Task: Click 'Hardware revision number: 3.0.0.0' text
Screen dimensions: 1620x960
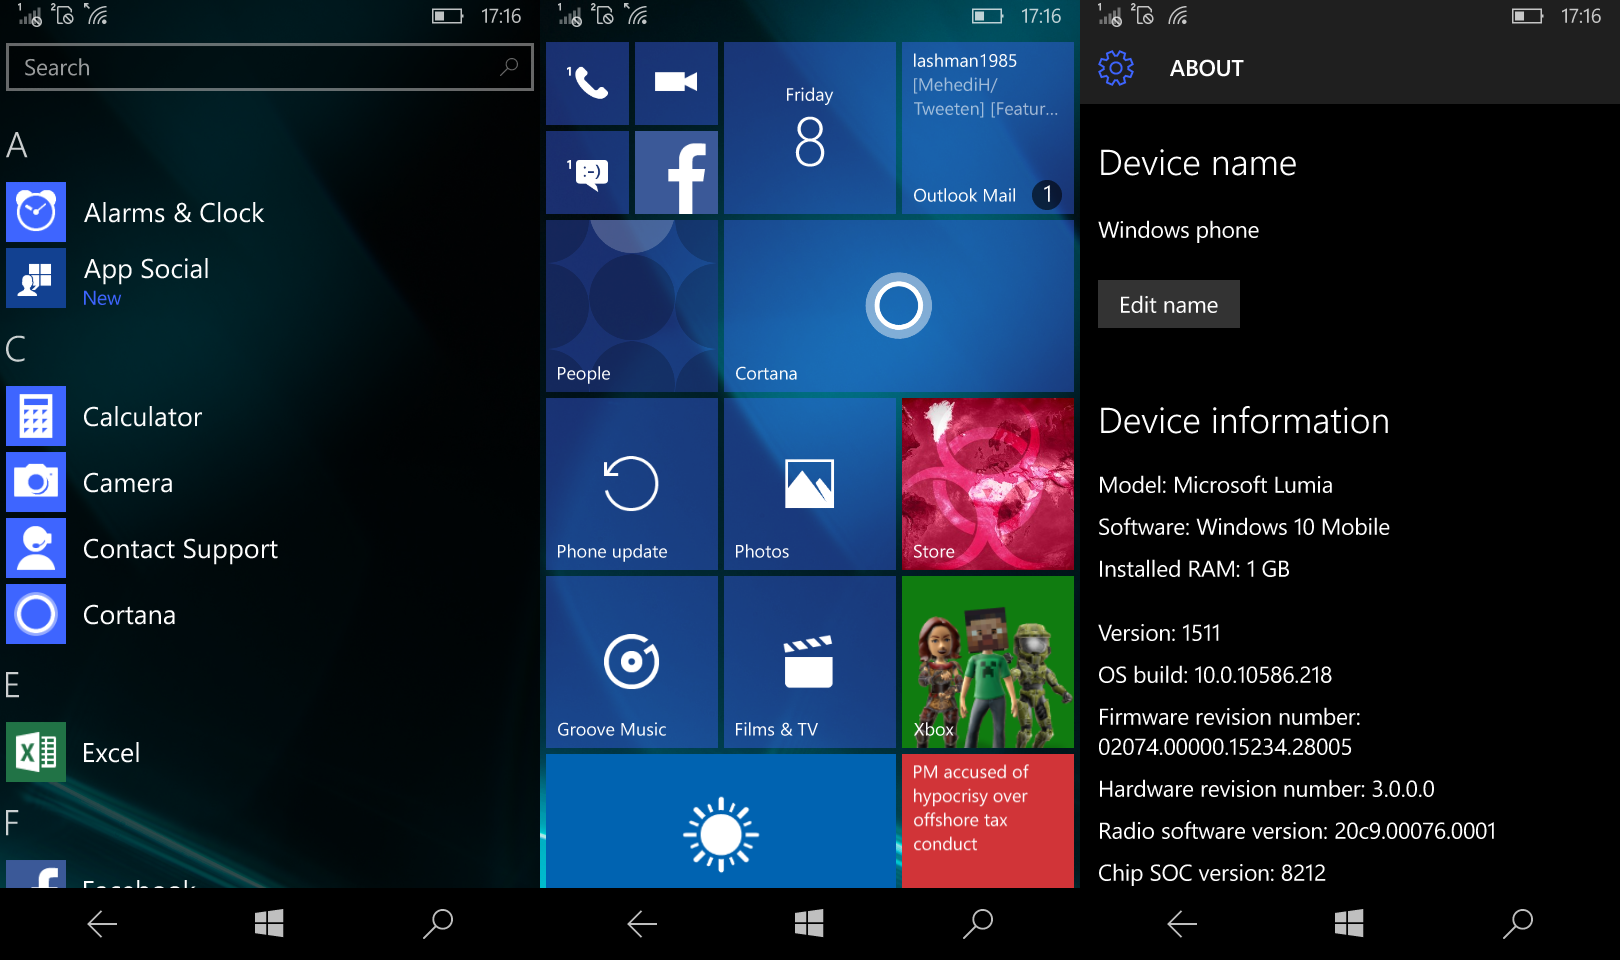Action: [x=1266, y=789]
